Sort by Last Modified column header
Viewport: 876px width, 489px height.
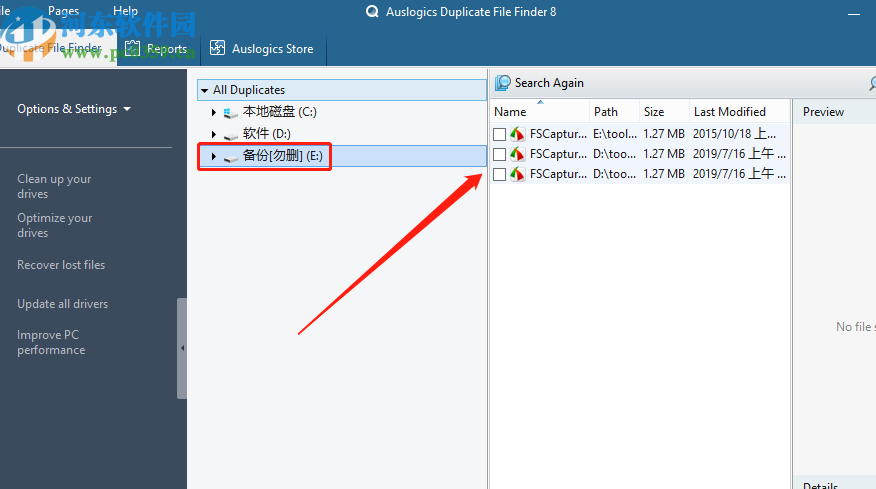739,112
